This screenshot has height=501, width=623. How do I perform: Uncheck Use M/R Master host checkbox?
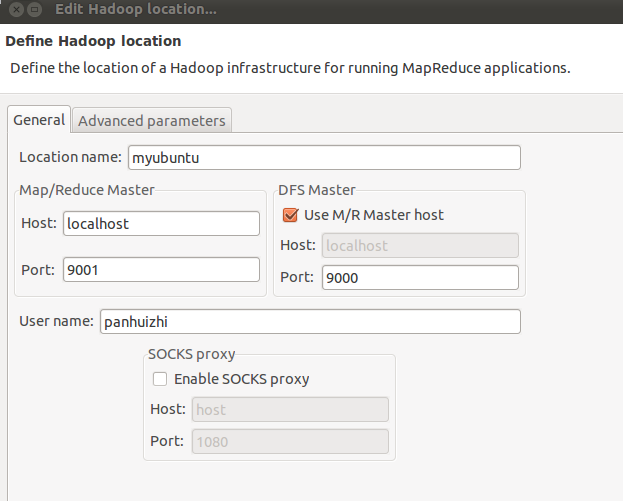290,215
